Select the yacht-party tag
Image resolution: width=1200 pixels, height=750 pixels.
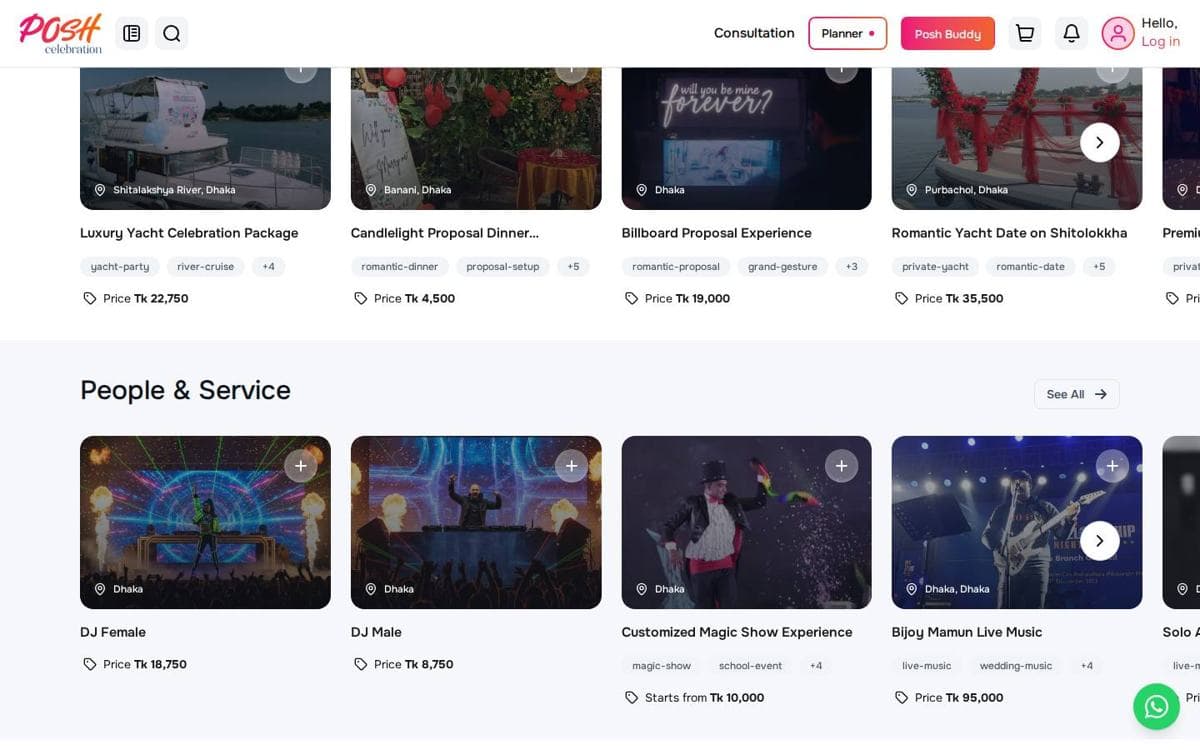click(x=120, y=267)
